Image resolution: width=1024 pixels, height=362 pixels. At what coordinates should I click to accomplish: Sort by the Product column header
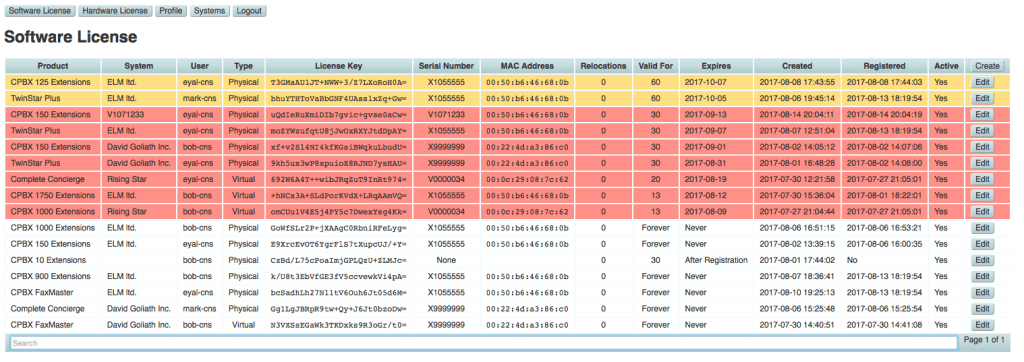pos(53,66)
